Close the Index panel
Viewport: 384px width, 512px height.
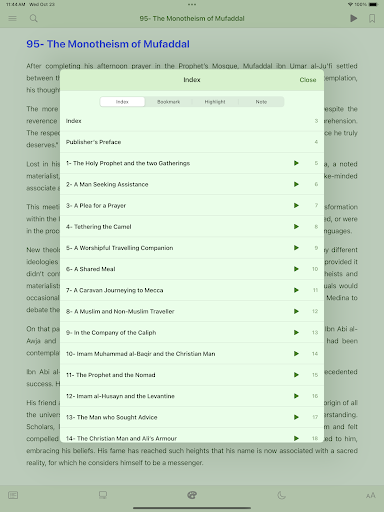coord(308,80)
